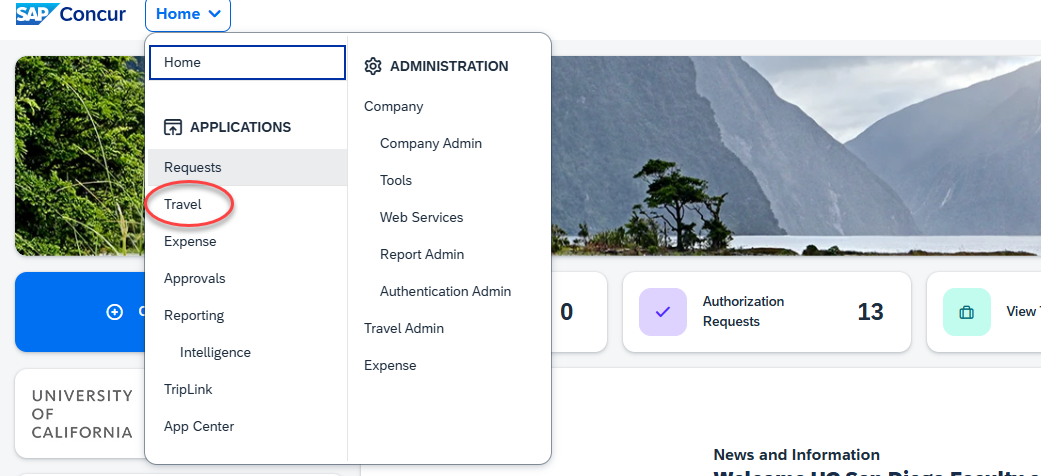Click the purple checkmark Authorization Requests icon
This screenshot has height=476, width=1041.
662,312
